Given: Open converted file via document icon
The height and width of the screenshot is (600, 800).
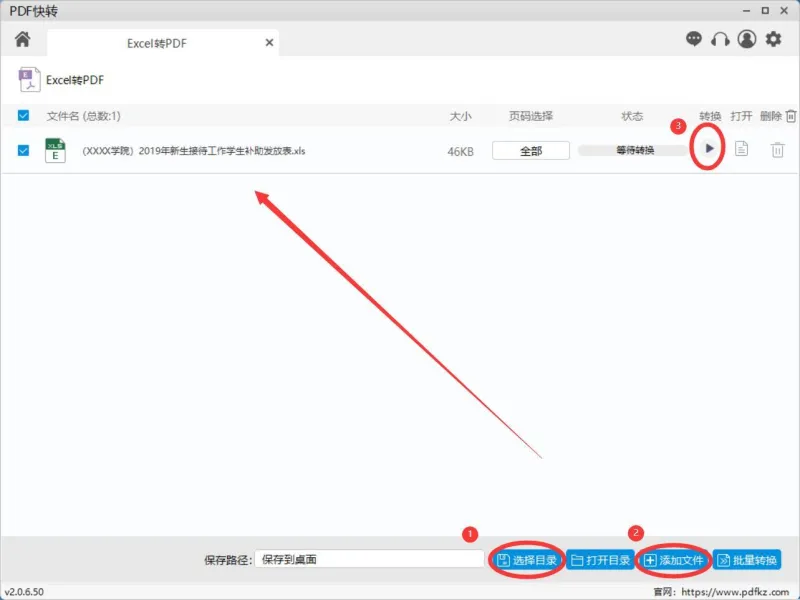Looking at the screenshot, I should [741, 149].
